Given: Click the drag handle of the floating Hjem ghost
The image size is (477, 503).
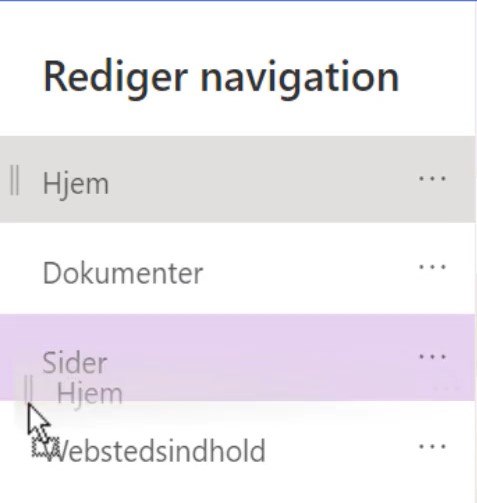Looking at the screenshot, I should coord(28,388).
